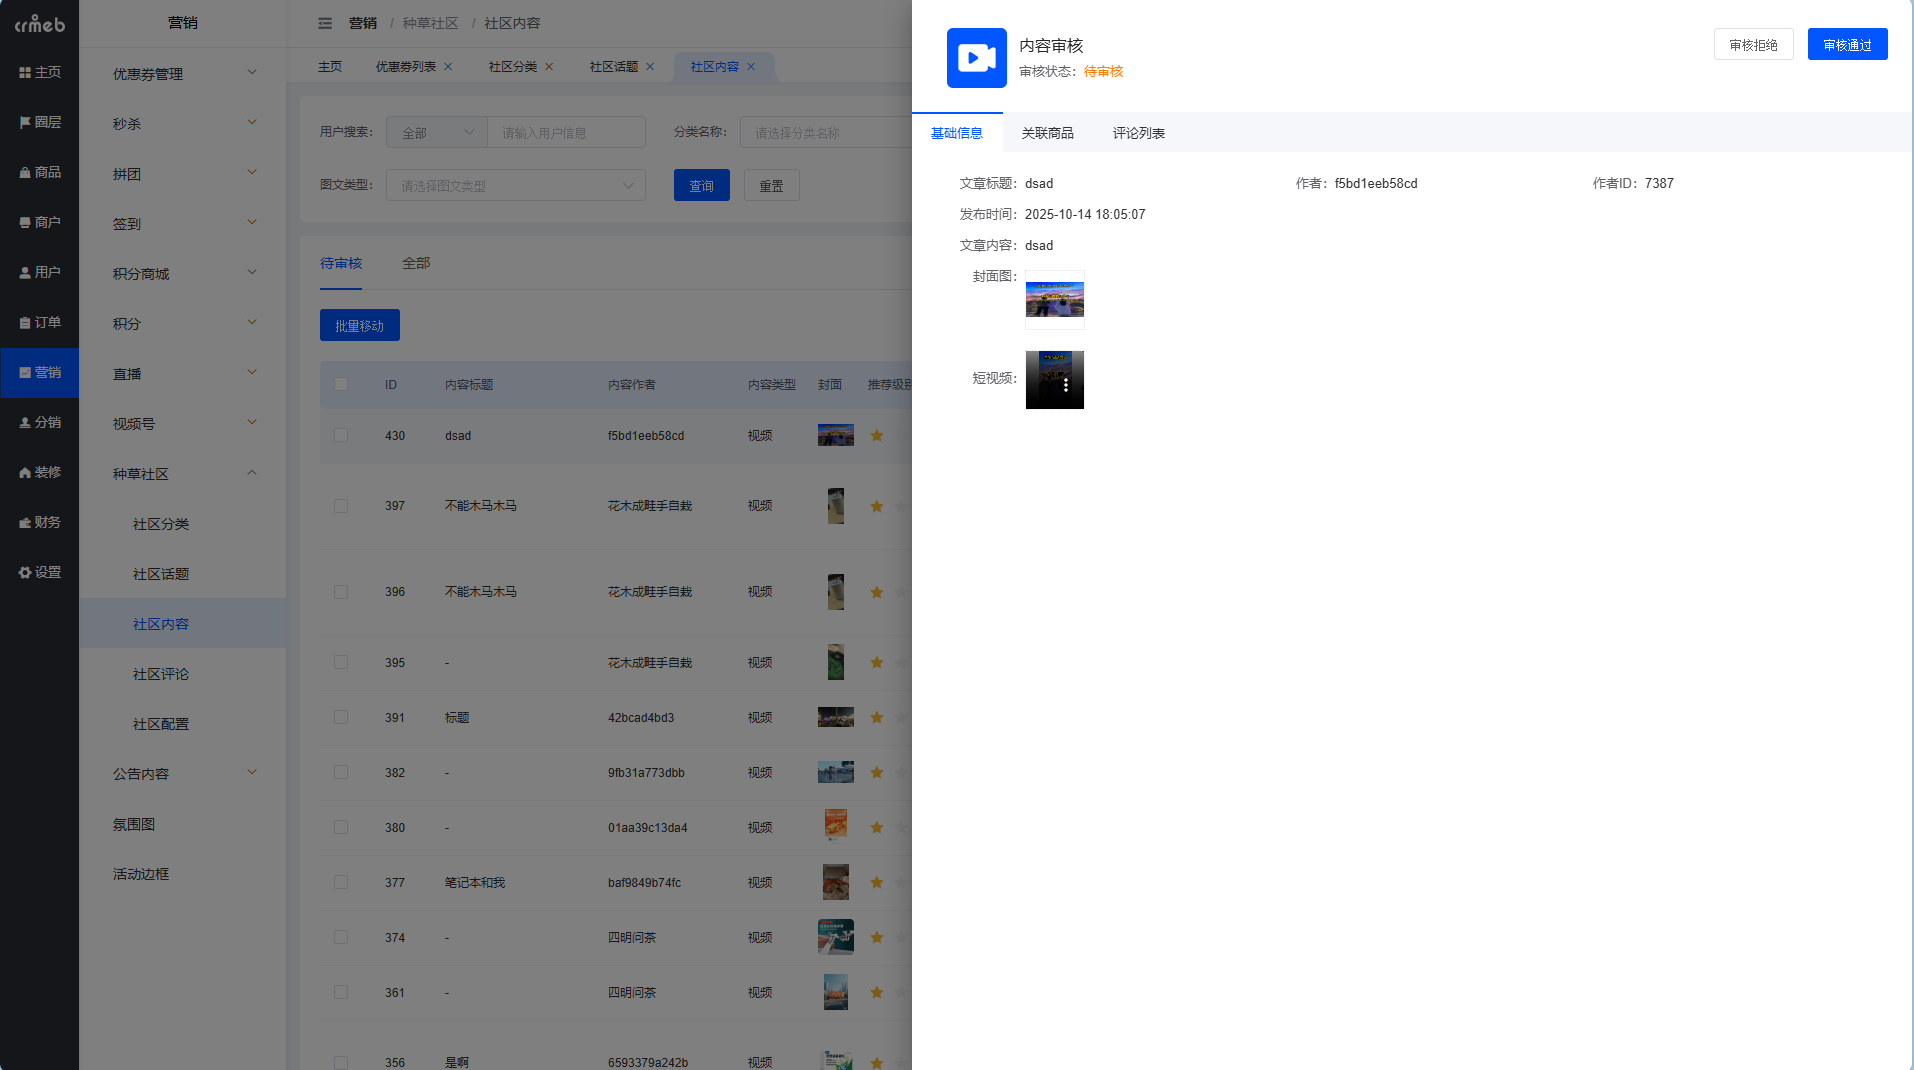Open the 设置 settings gear item

tap(39, 572)
